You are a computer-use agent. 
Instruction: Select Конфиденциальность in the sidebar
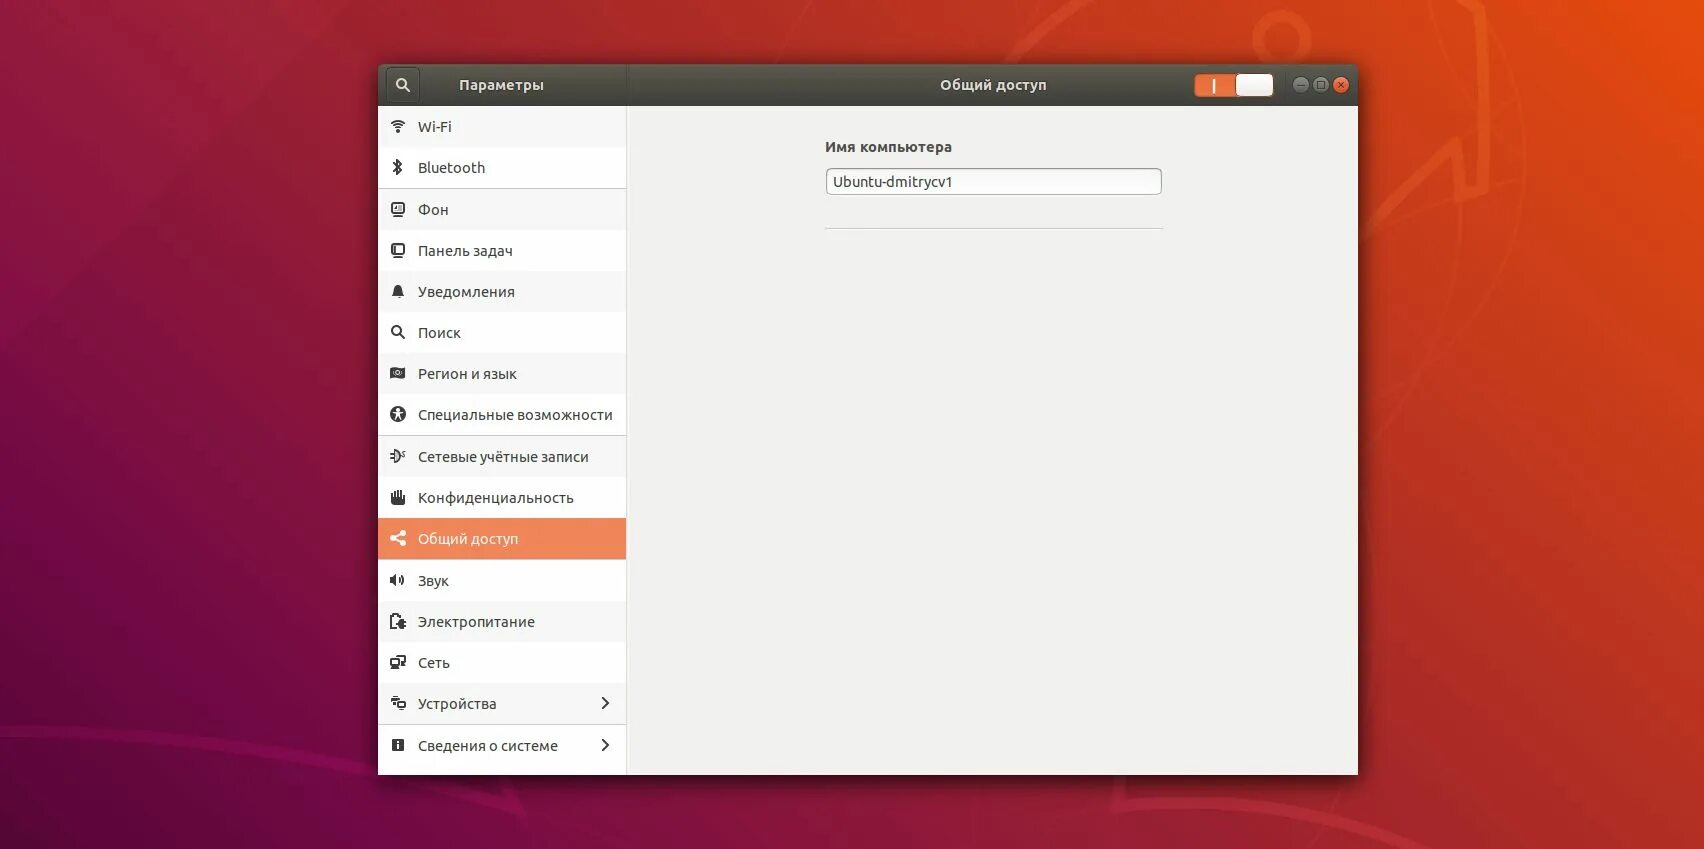502,498
